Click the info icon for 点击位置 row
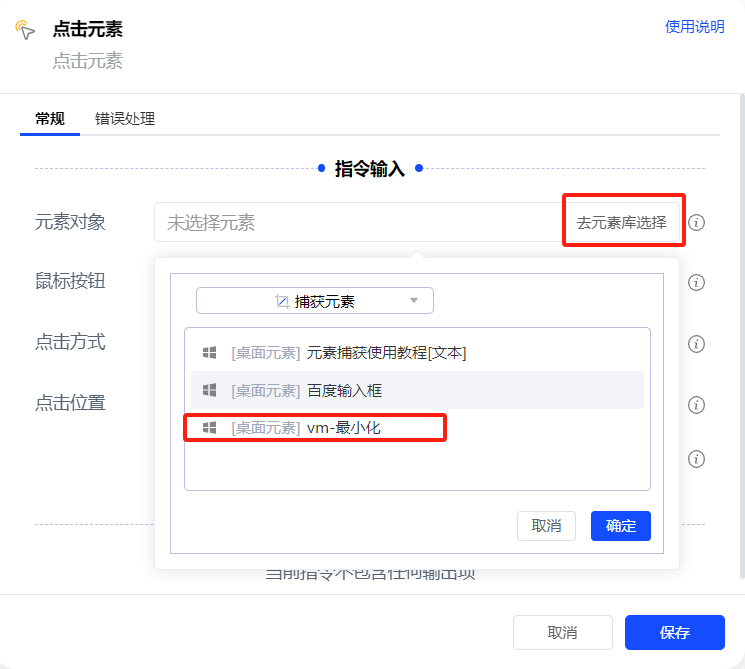Screen dimensions: 745x669 point(697,405)
